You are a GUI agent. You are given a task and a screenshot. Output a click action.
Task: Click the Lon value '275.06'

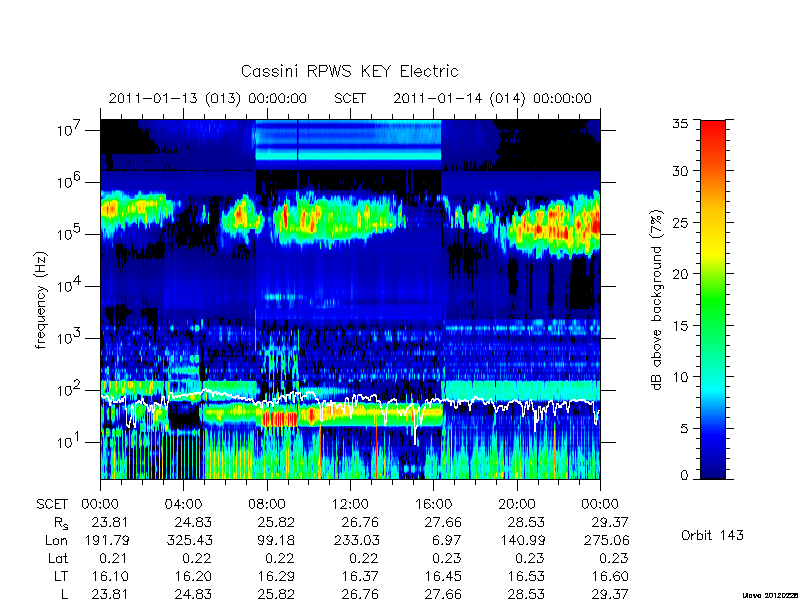[x=607, y=540]
